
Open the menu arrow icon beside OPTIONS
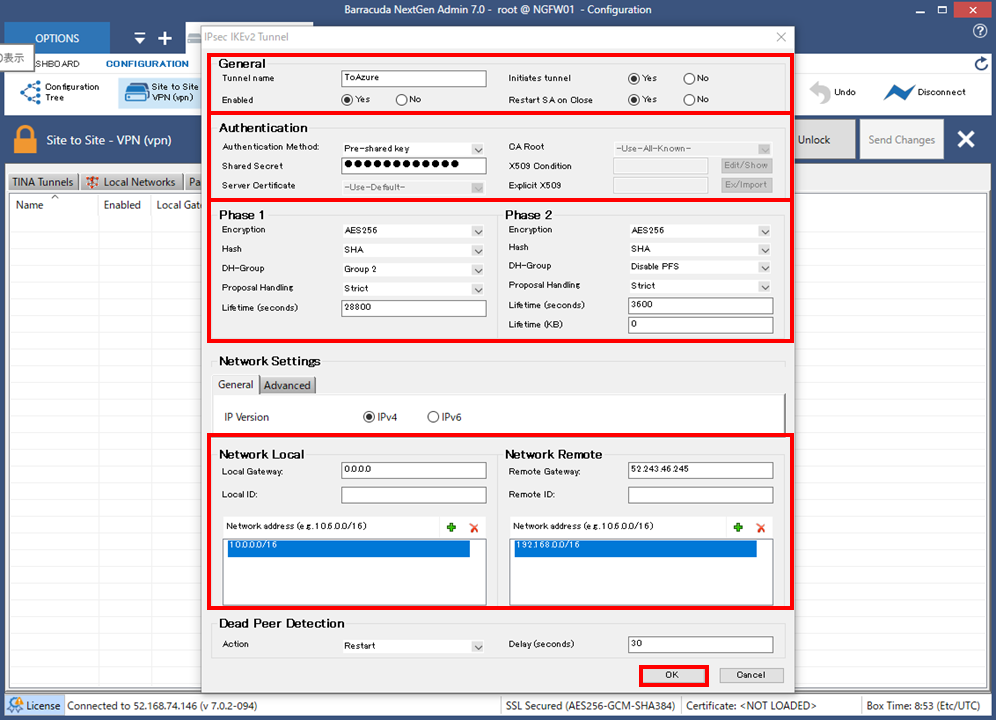point(140,38)
